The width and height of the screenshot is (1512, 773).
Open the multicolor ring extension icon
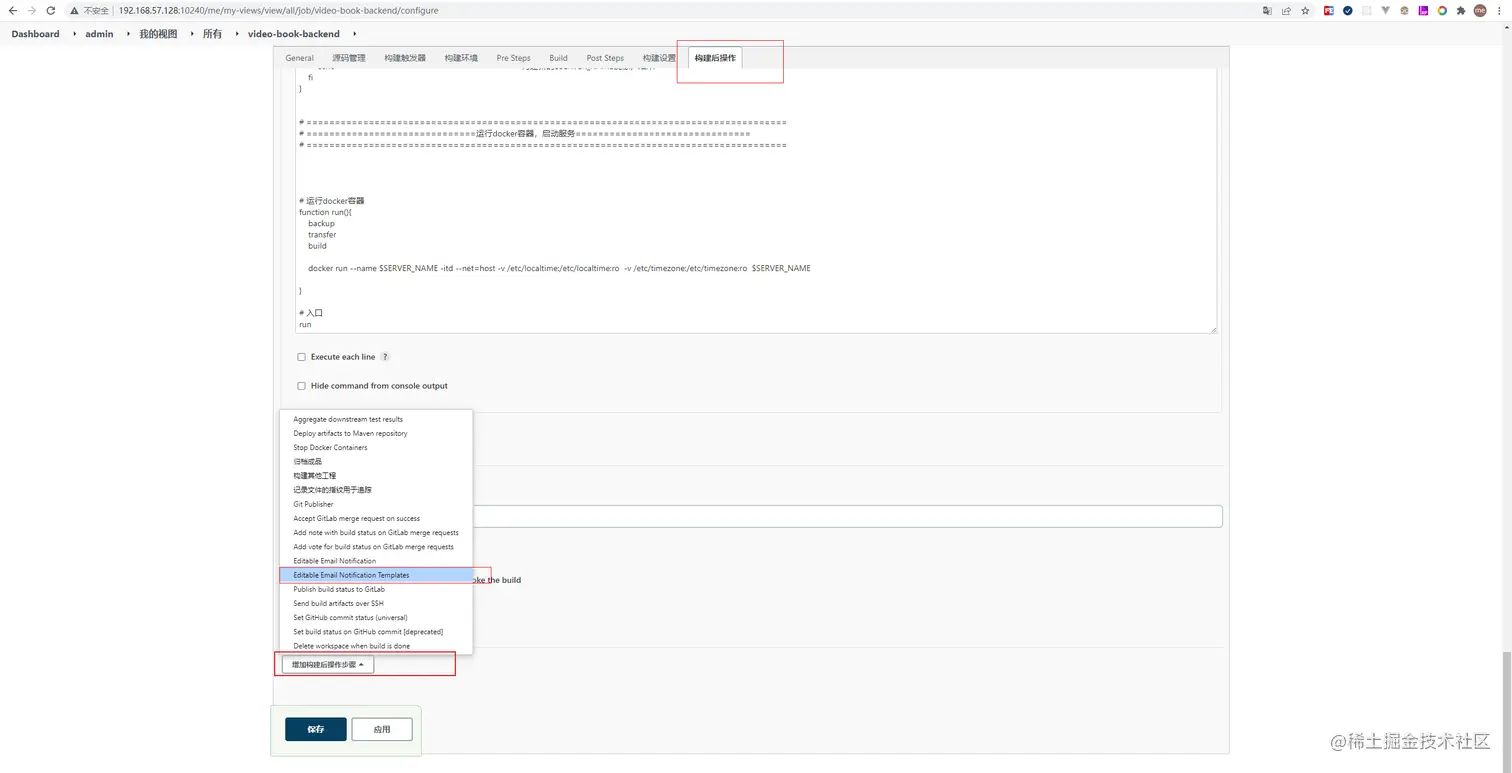pos(1442,10)
